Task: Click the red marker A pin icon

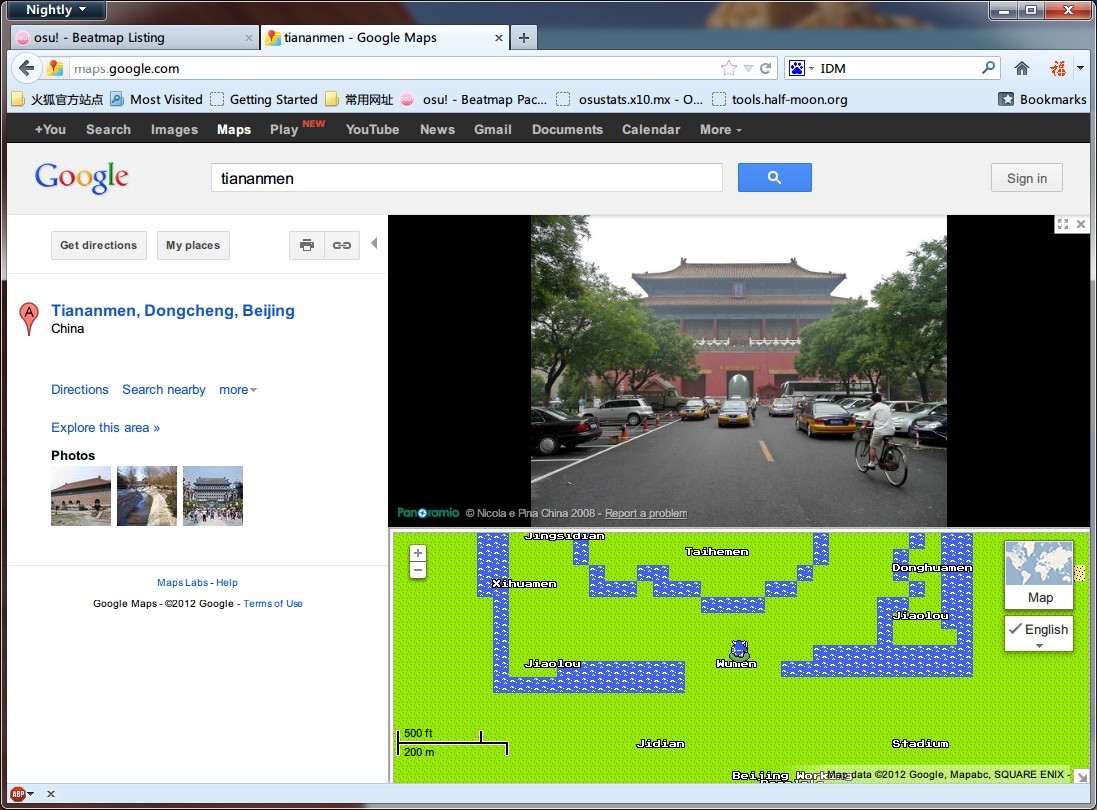Action: tap(29, 318)
